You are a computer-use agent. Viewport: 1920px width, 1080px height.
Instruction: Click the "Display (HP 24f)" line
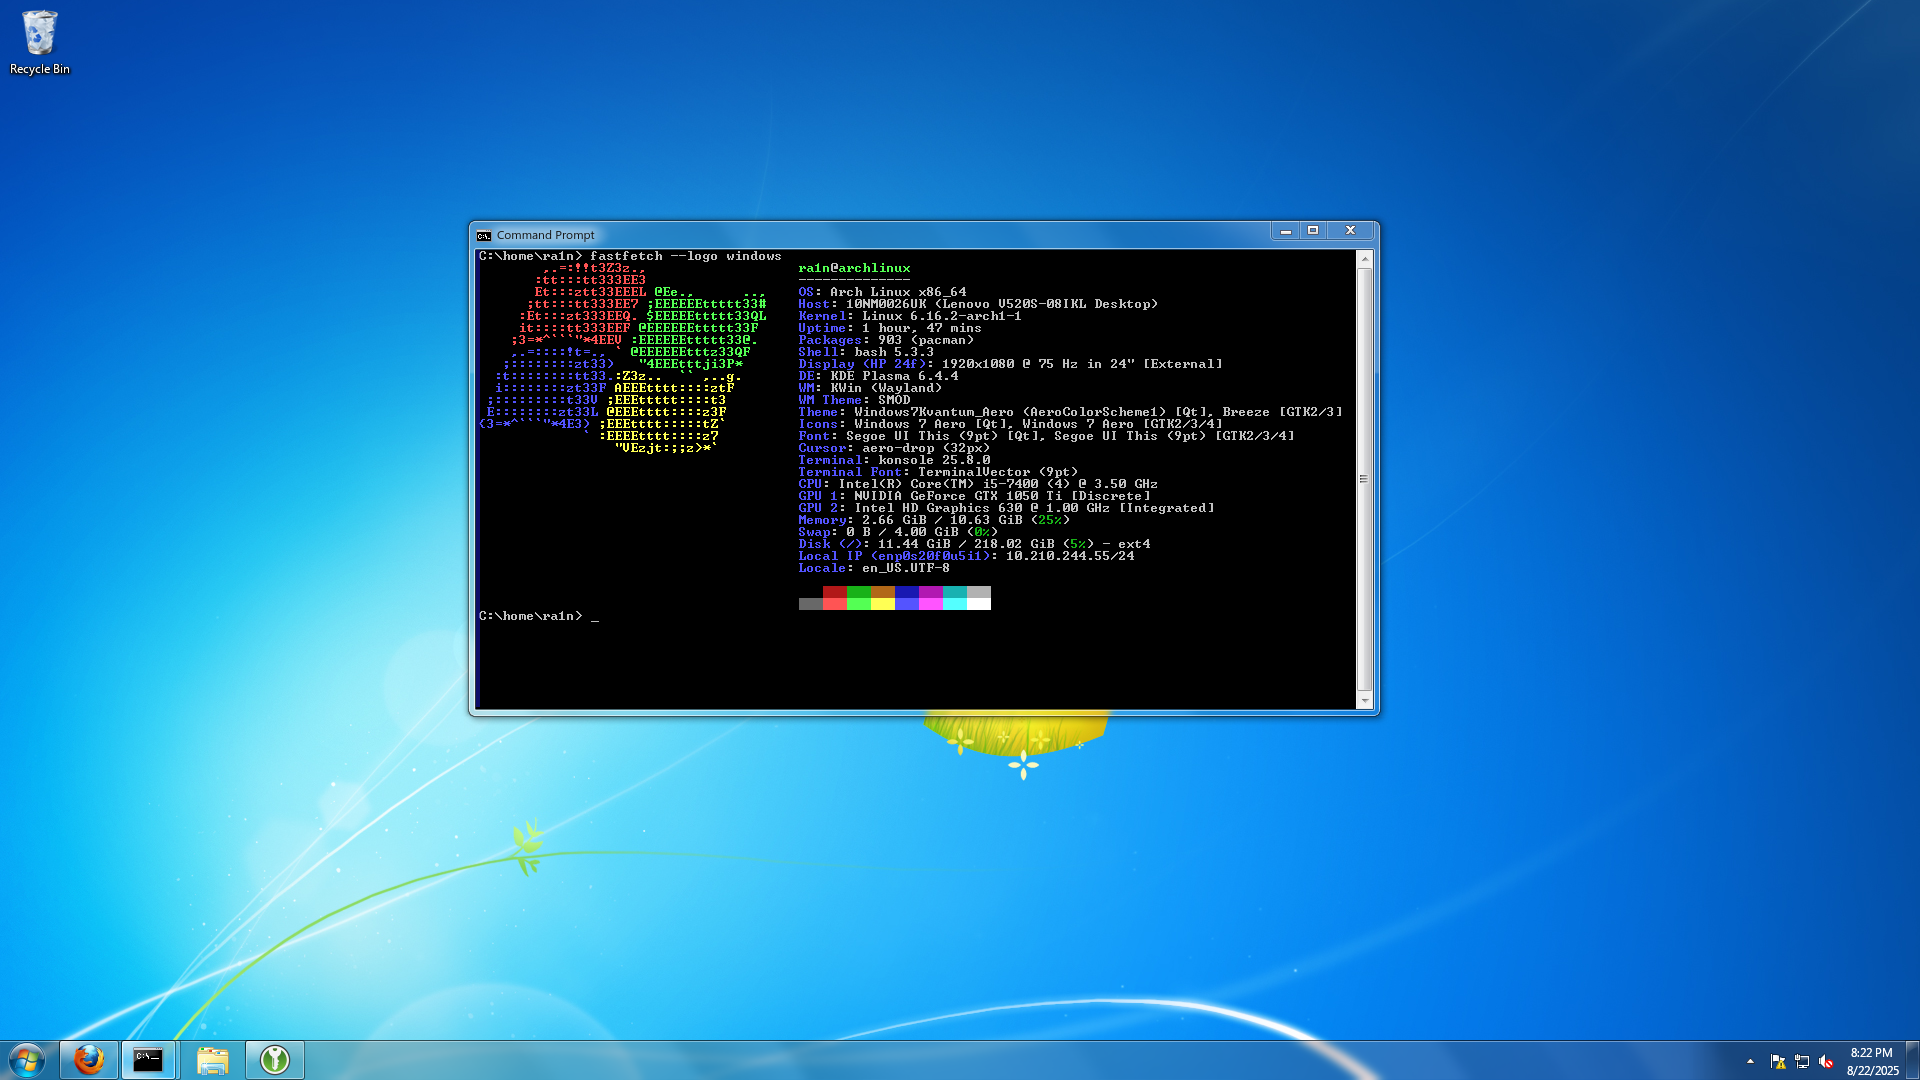1010,364
